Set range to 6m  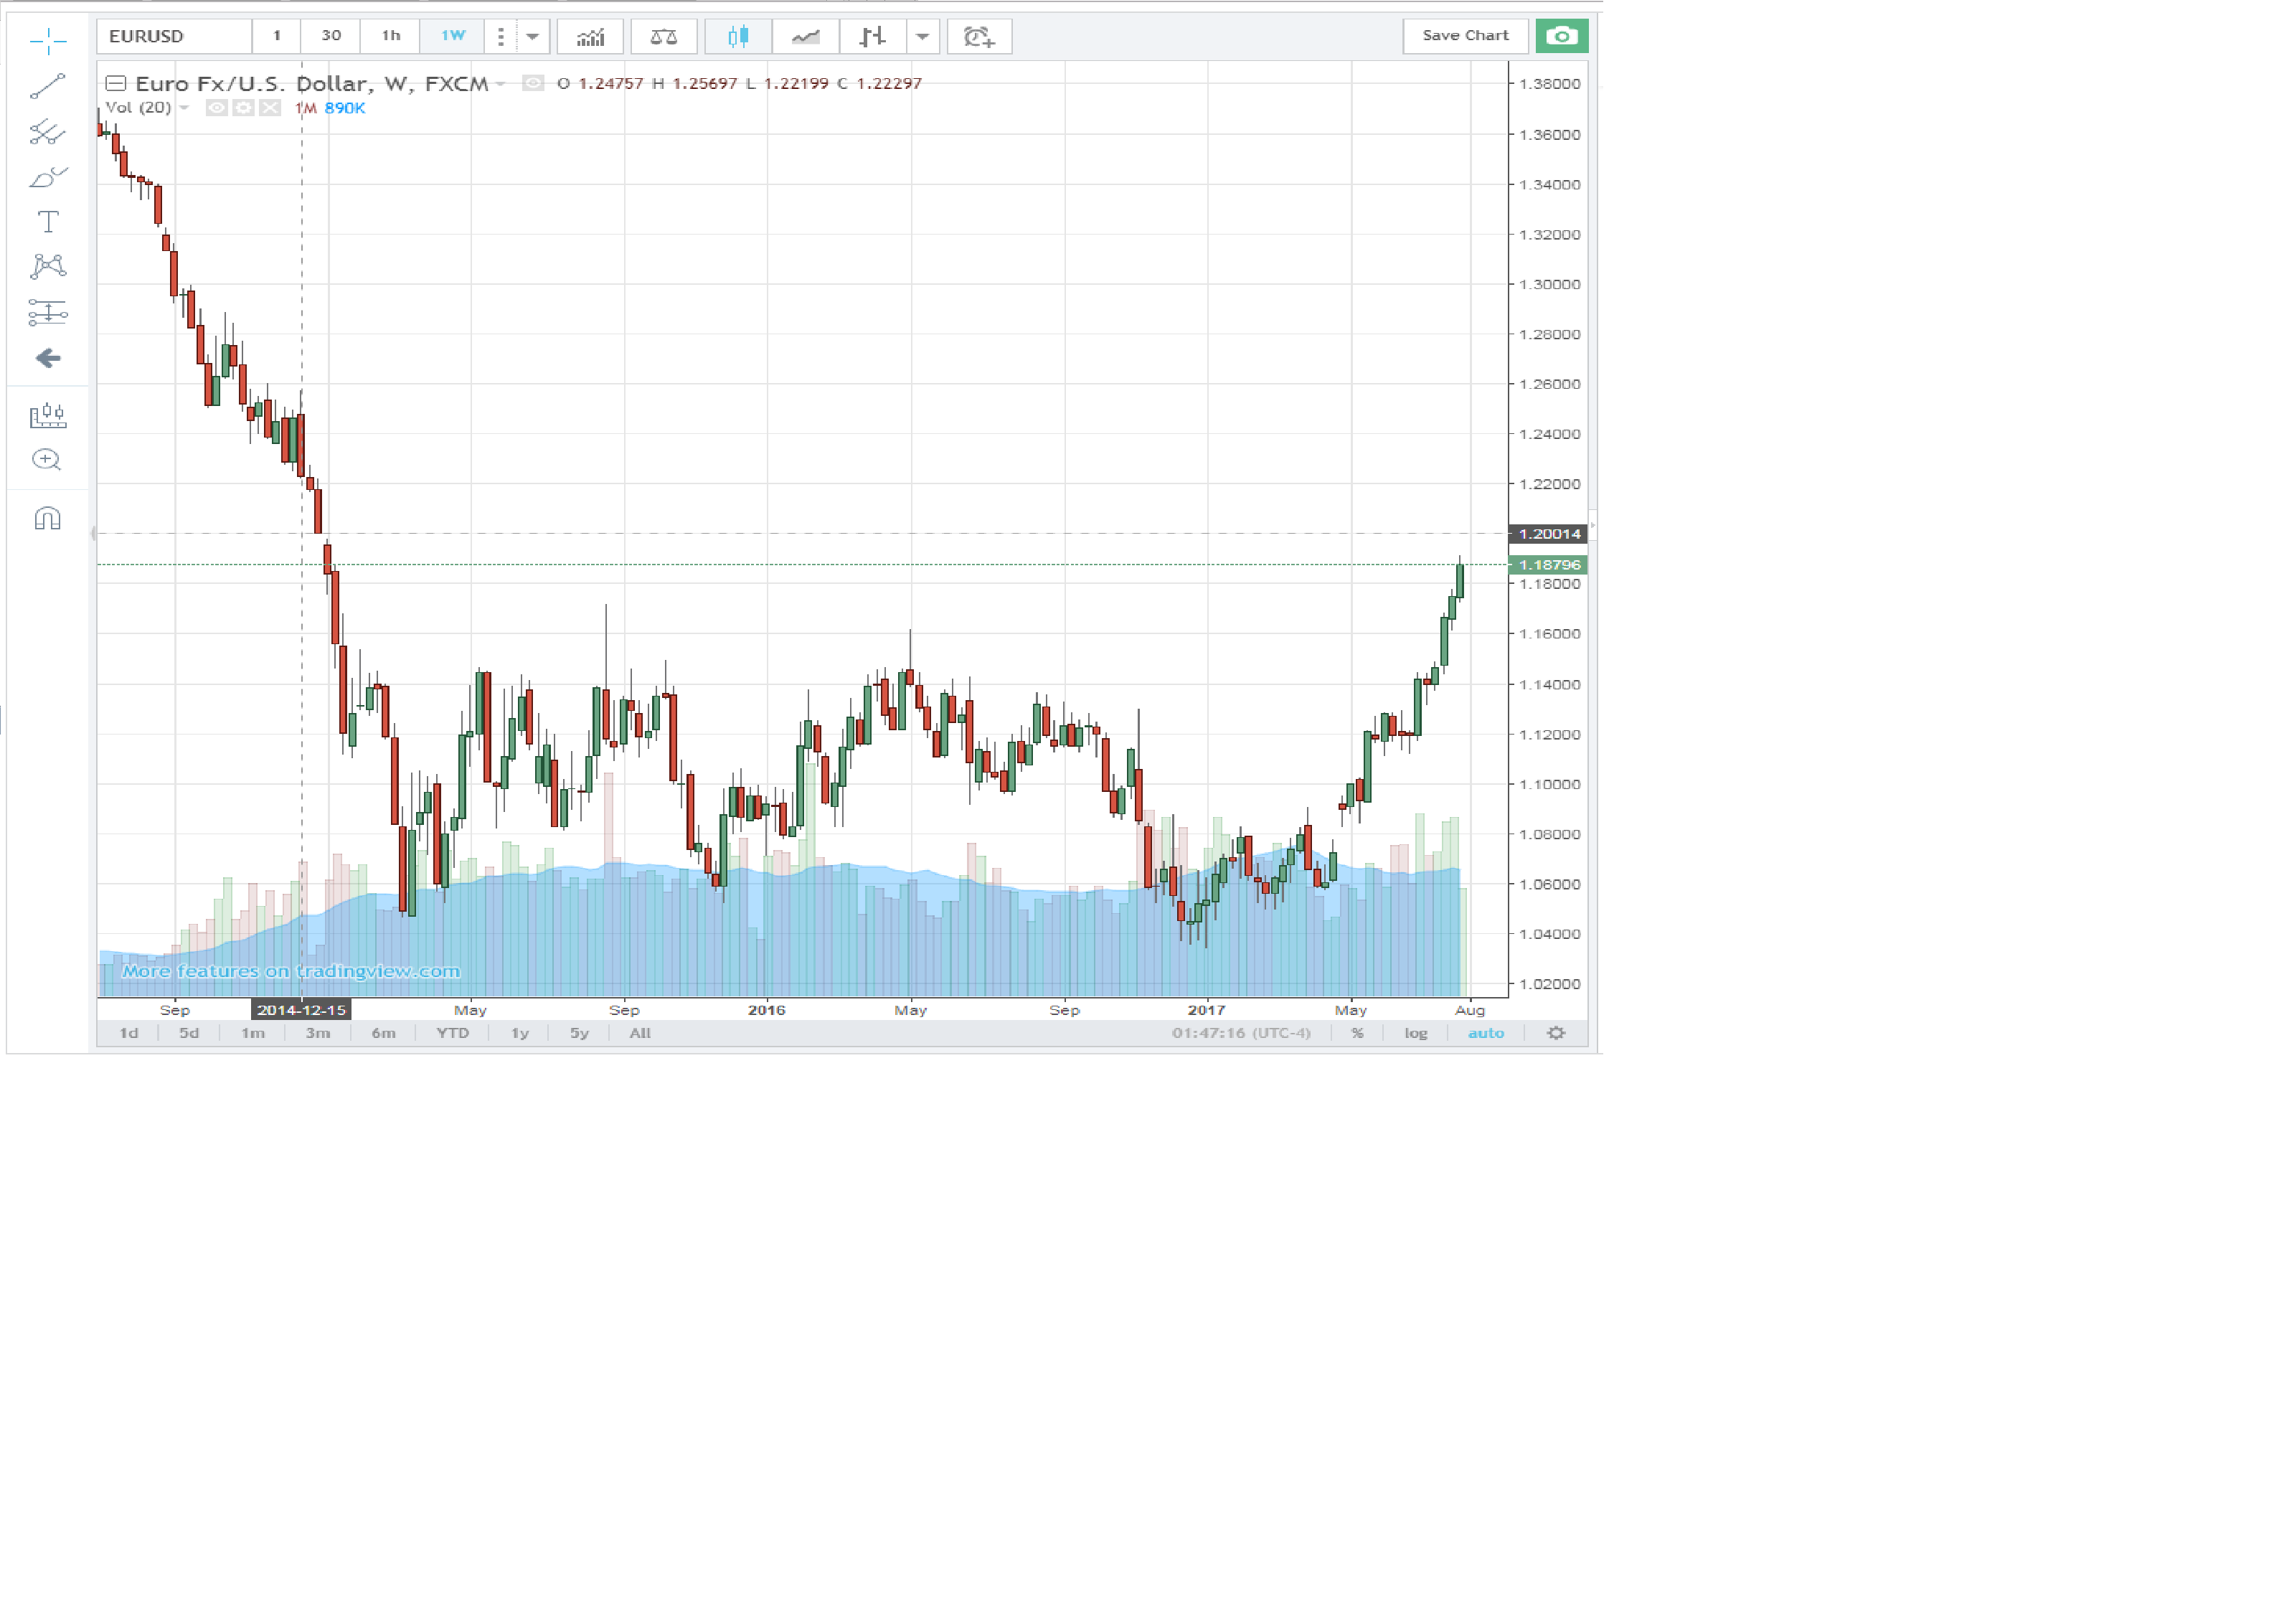384,1033
